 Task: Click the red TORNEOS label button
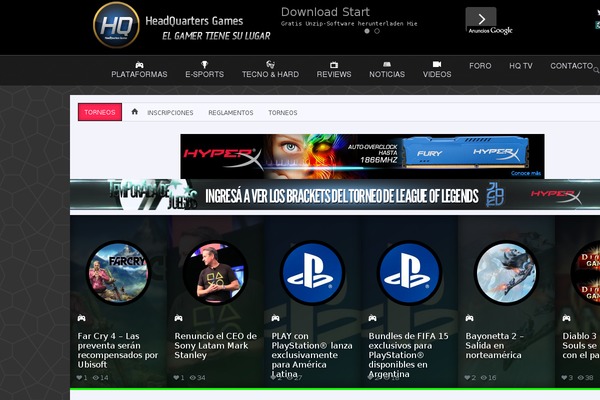click(x=100, y=112)
